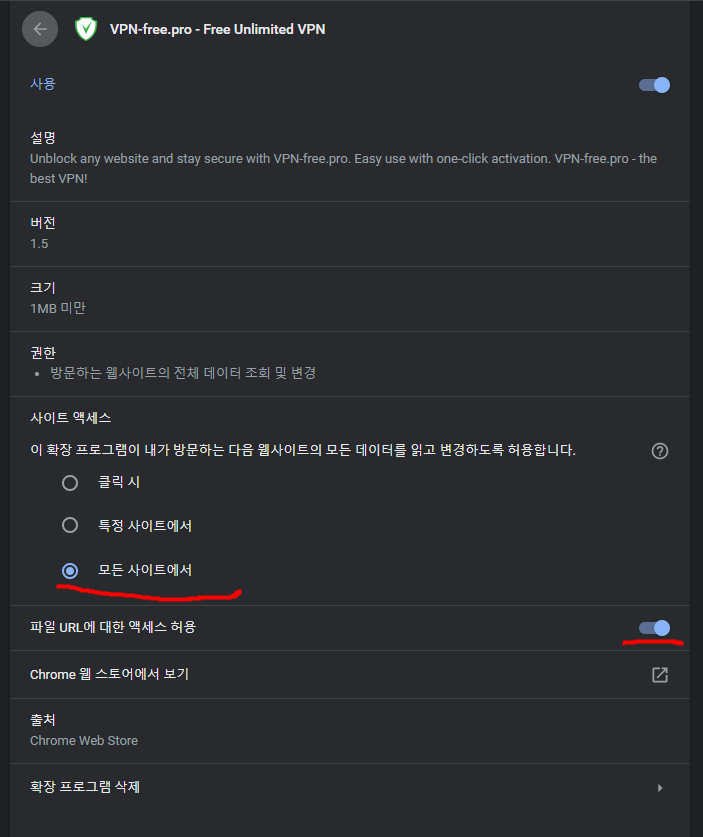The image size is (703, 837).
Task: Click the green VPN shield logo
Action: click(86, 29)
